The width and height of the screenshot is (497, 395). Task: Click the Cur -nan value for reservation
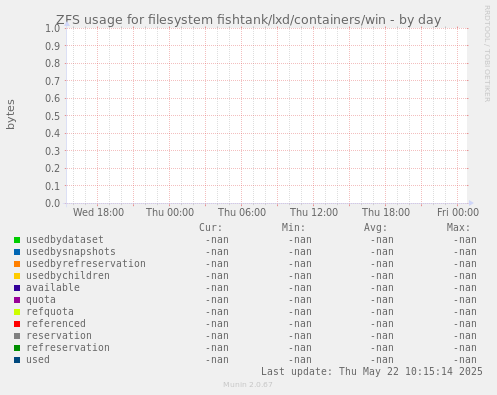(217, 336)
